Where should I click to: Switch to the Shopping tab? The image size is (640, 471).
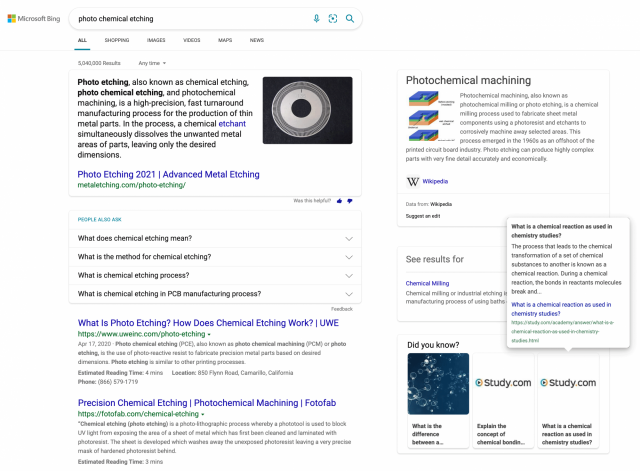pyautogui.click(x=117, y=40)
